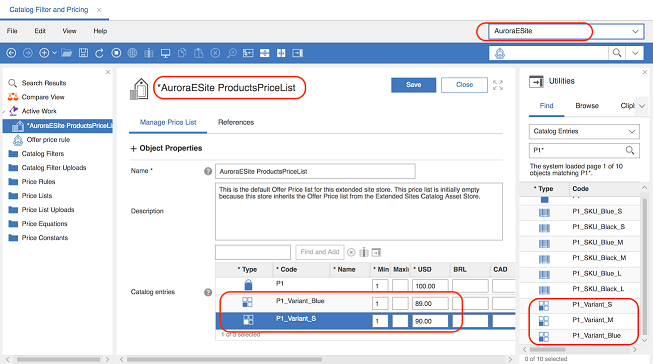Viewport: 653px width, 364px height.
Task: Select the Catalog Filter and Pricing tab
Action: [49, 10]
